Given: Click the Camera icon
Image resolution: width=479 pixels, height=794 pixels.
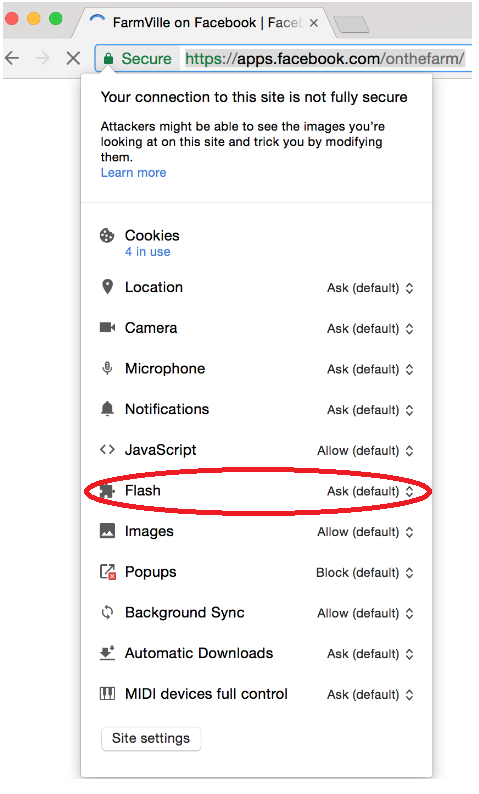Looking at the screenshot, I should coord(107,328).
